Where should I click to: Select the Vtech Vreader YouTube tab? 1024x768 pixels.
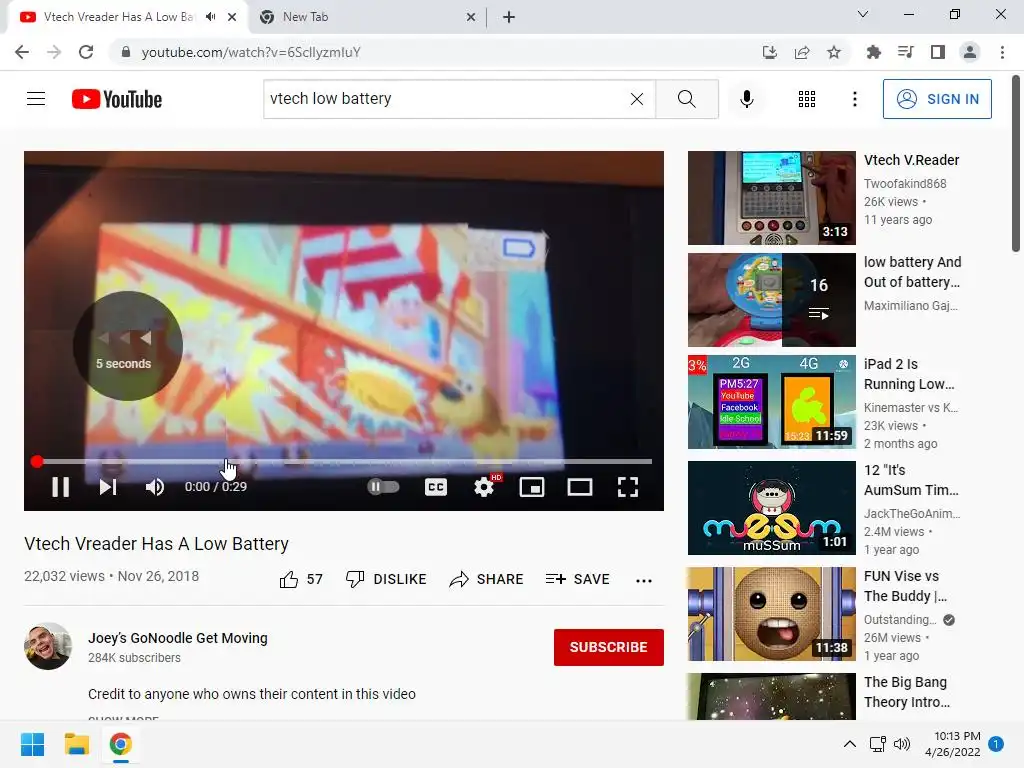coord(120,17)
